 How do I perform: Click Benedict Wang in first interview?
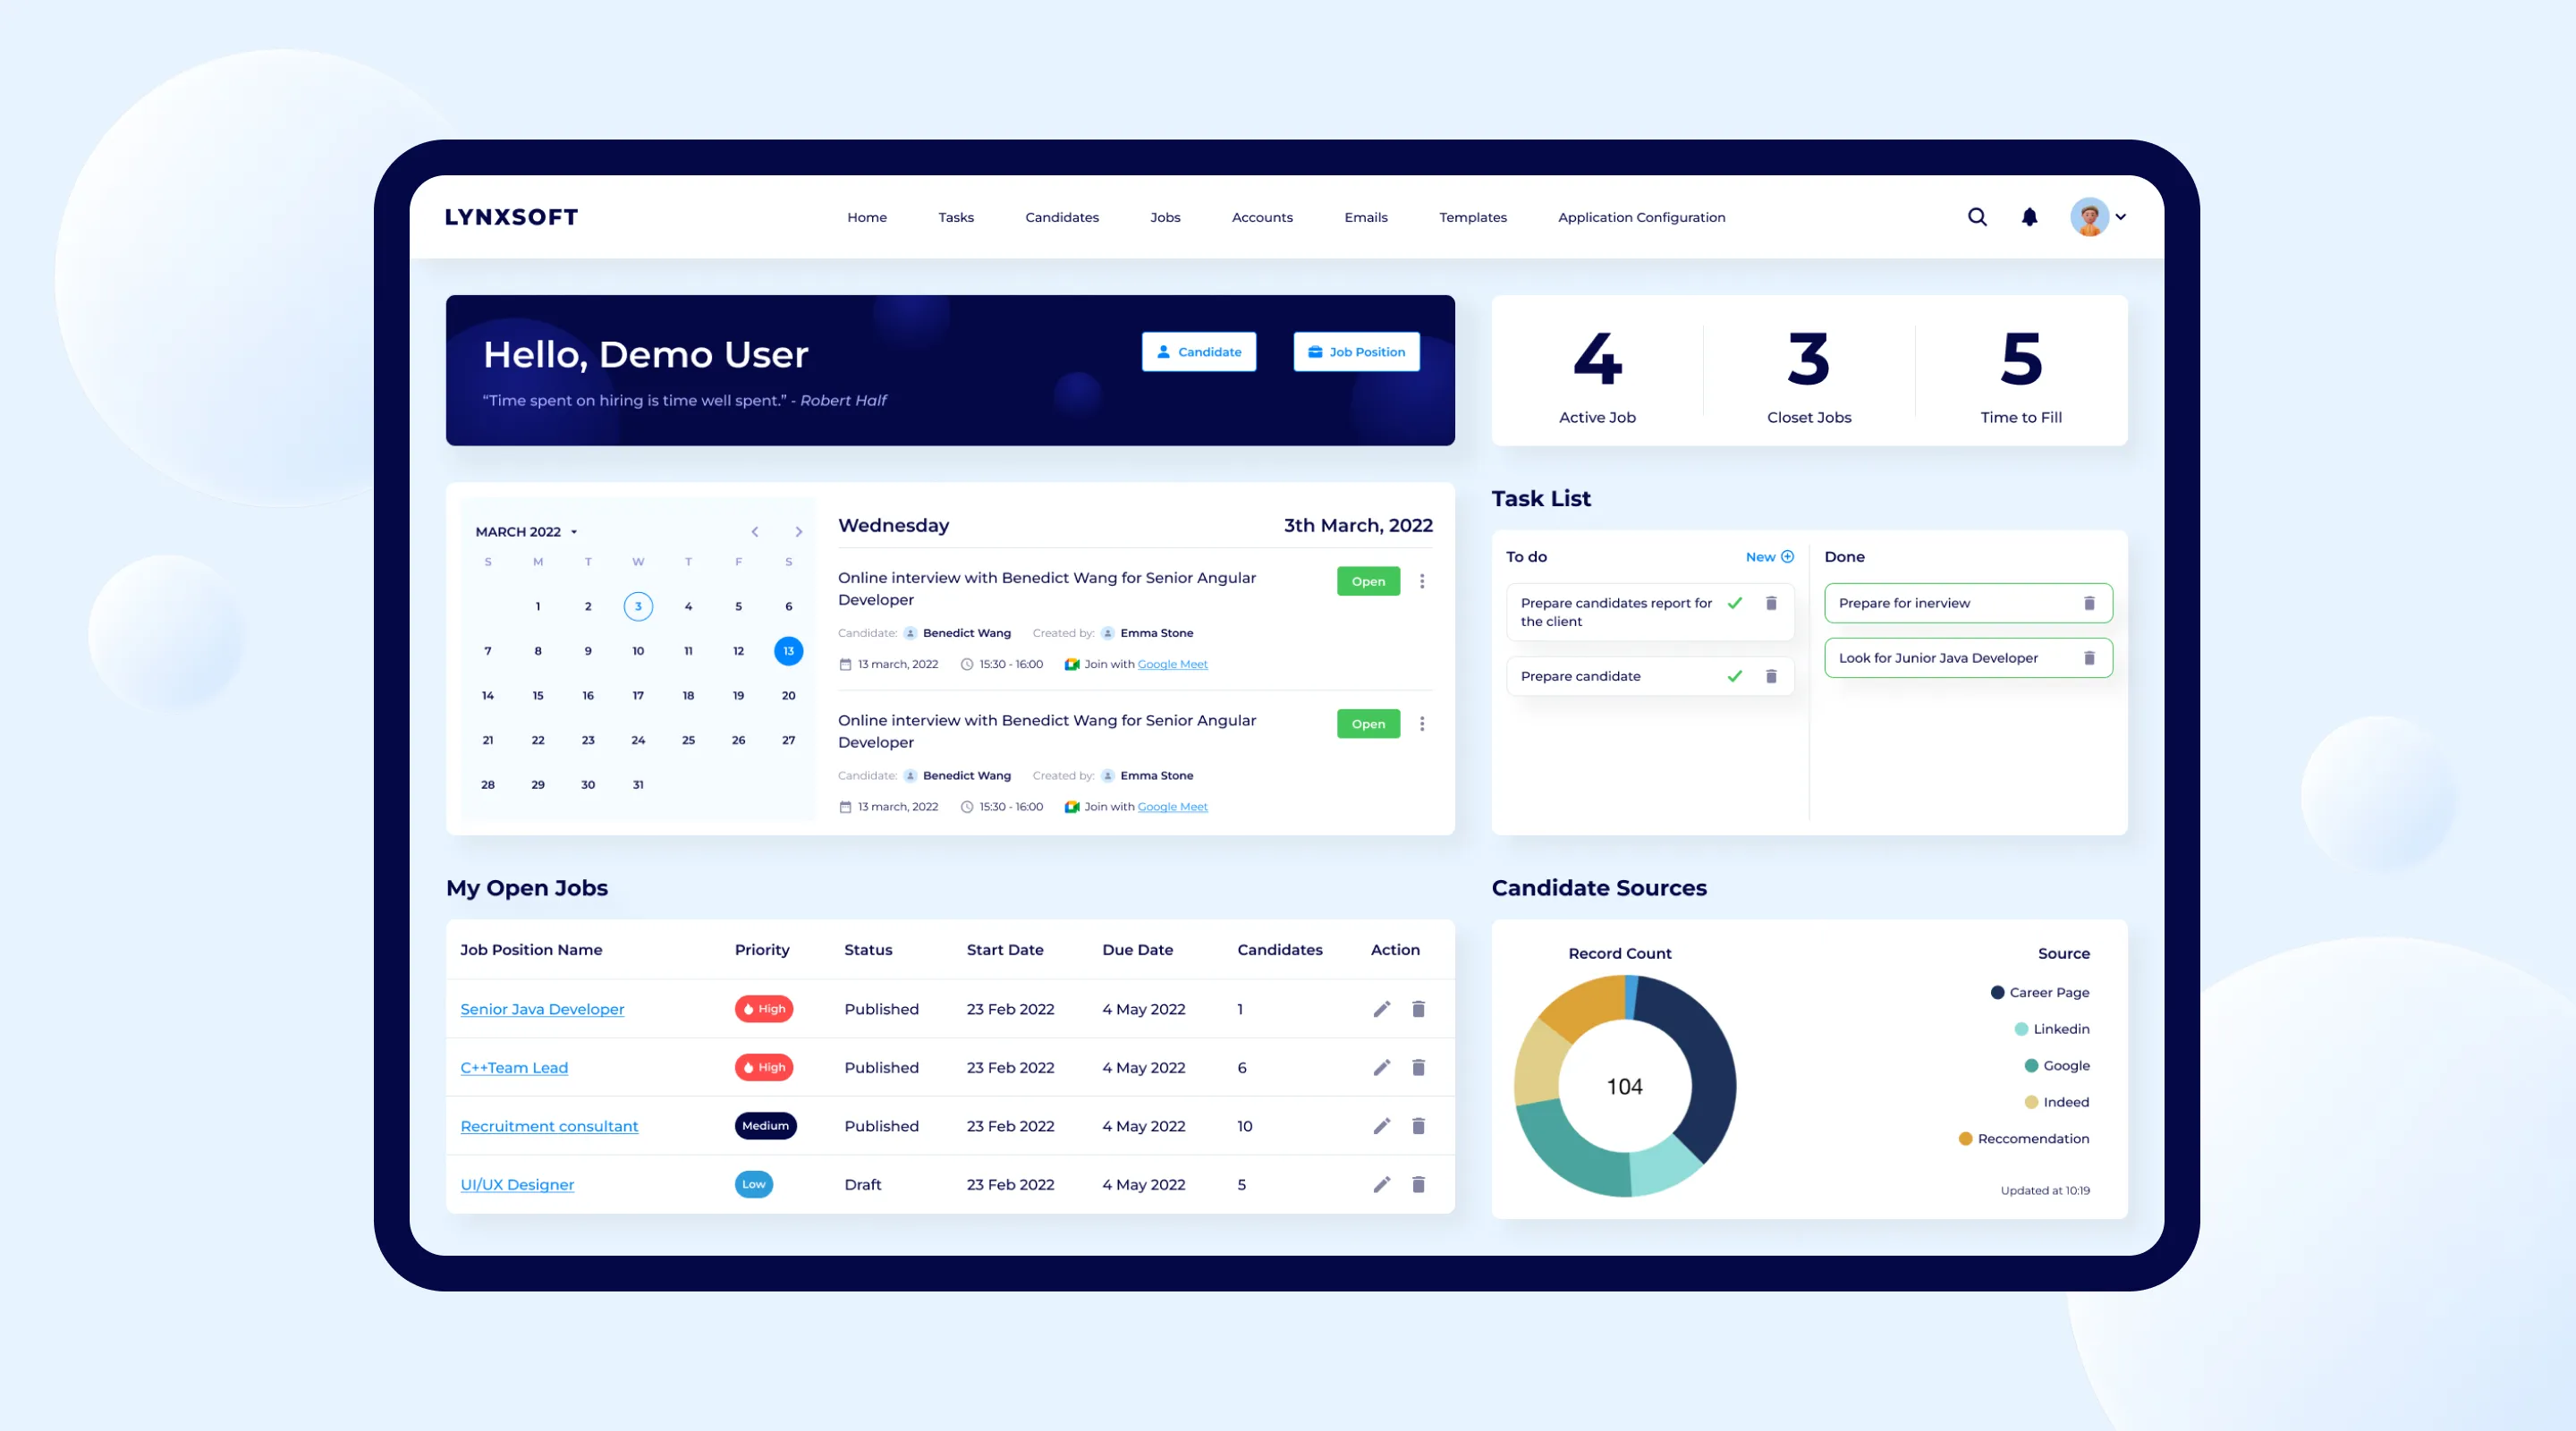(x=966, y=633)
